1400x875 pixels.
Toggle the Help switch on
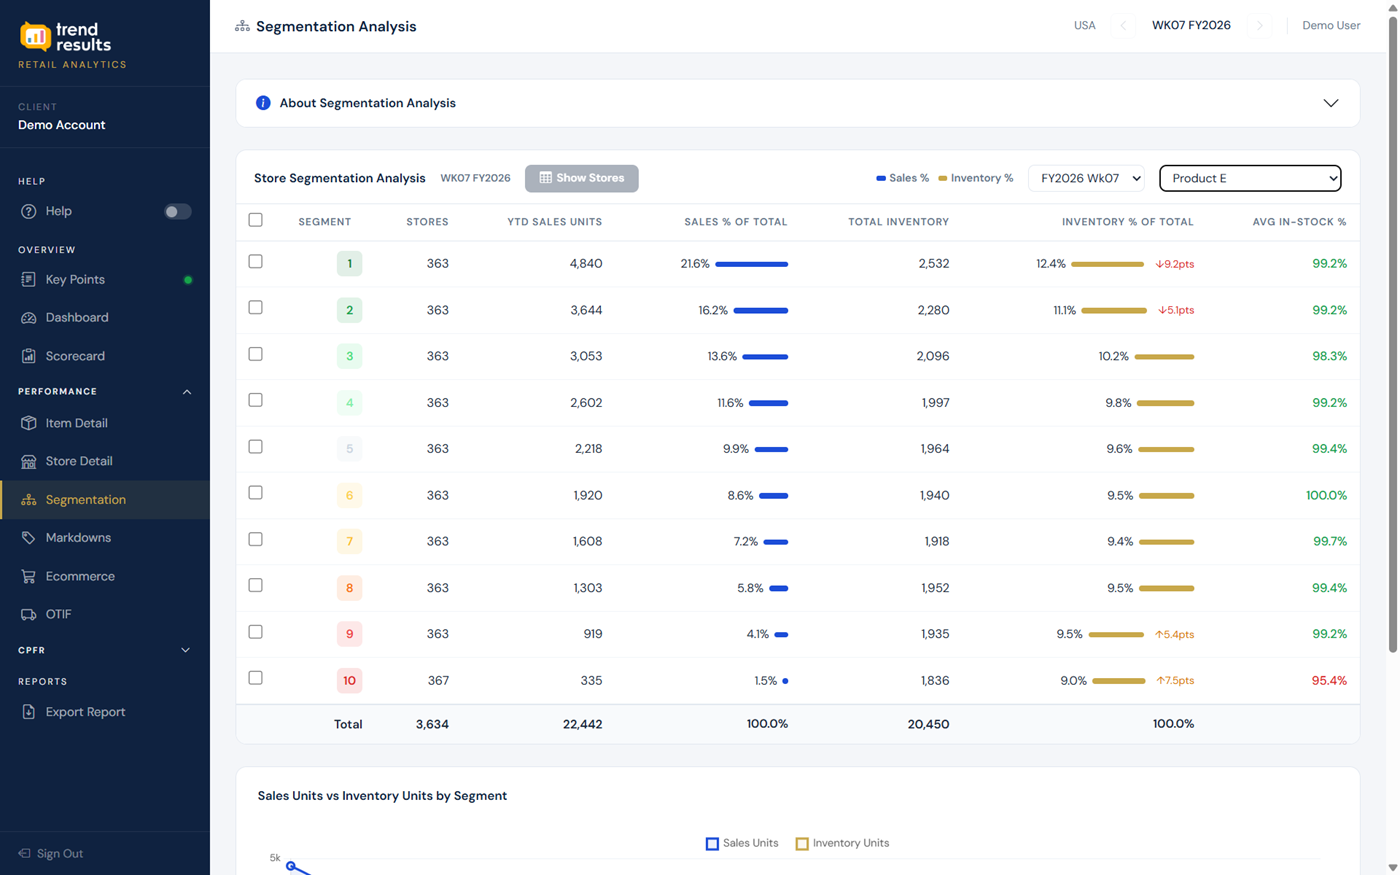point(177,211)
